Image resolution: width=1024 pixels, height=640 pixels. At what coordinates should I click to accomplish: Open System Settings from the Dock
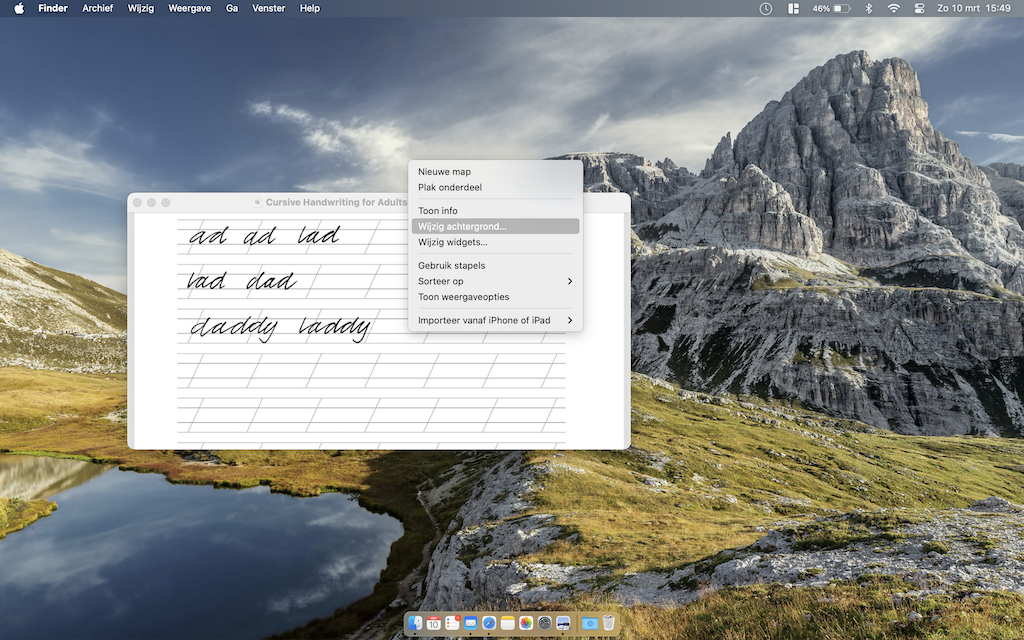click(x=544, y=623)
